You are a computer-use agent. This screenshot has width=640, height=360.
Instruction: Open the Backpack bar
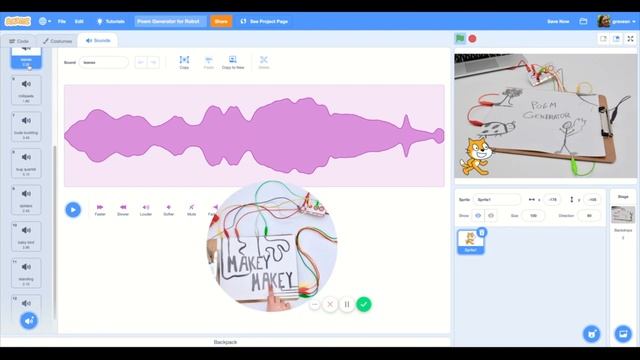pyautogui.click(x=225, y=342)
